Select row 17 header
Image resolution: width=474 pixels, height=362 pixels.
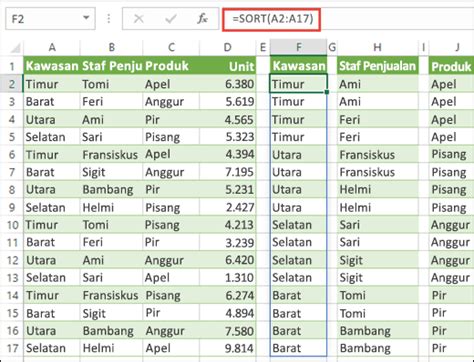pos(12,348)
